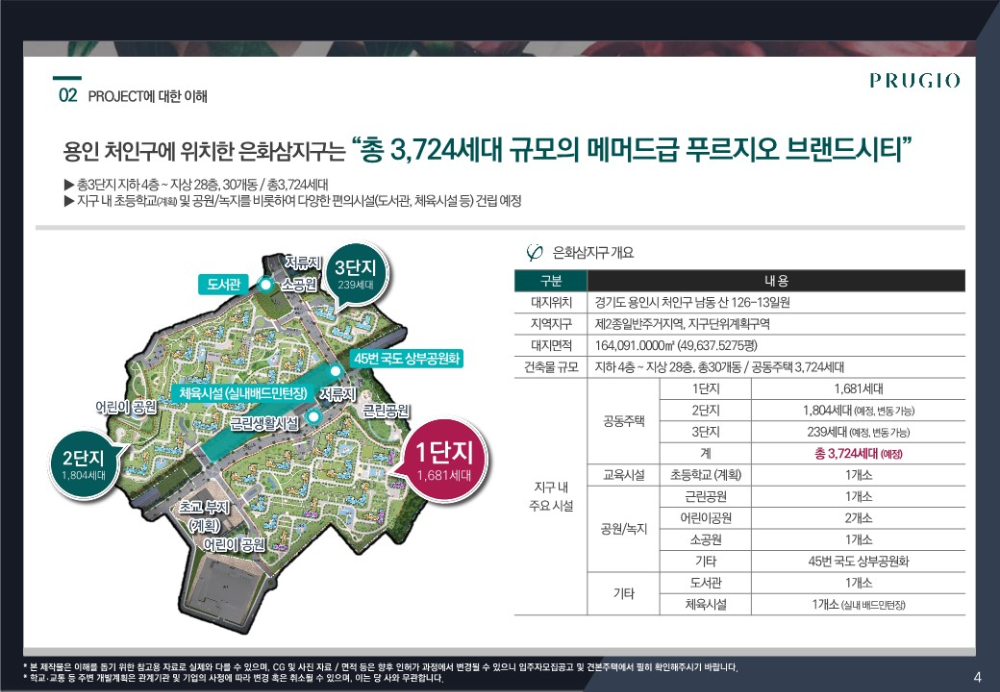1000x692 pixels.
Task: Select the 2단지 1,804세대 bubble on the map
Action: point(83,464)
